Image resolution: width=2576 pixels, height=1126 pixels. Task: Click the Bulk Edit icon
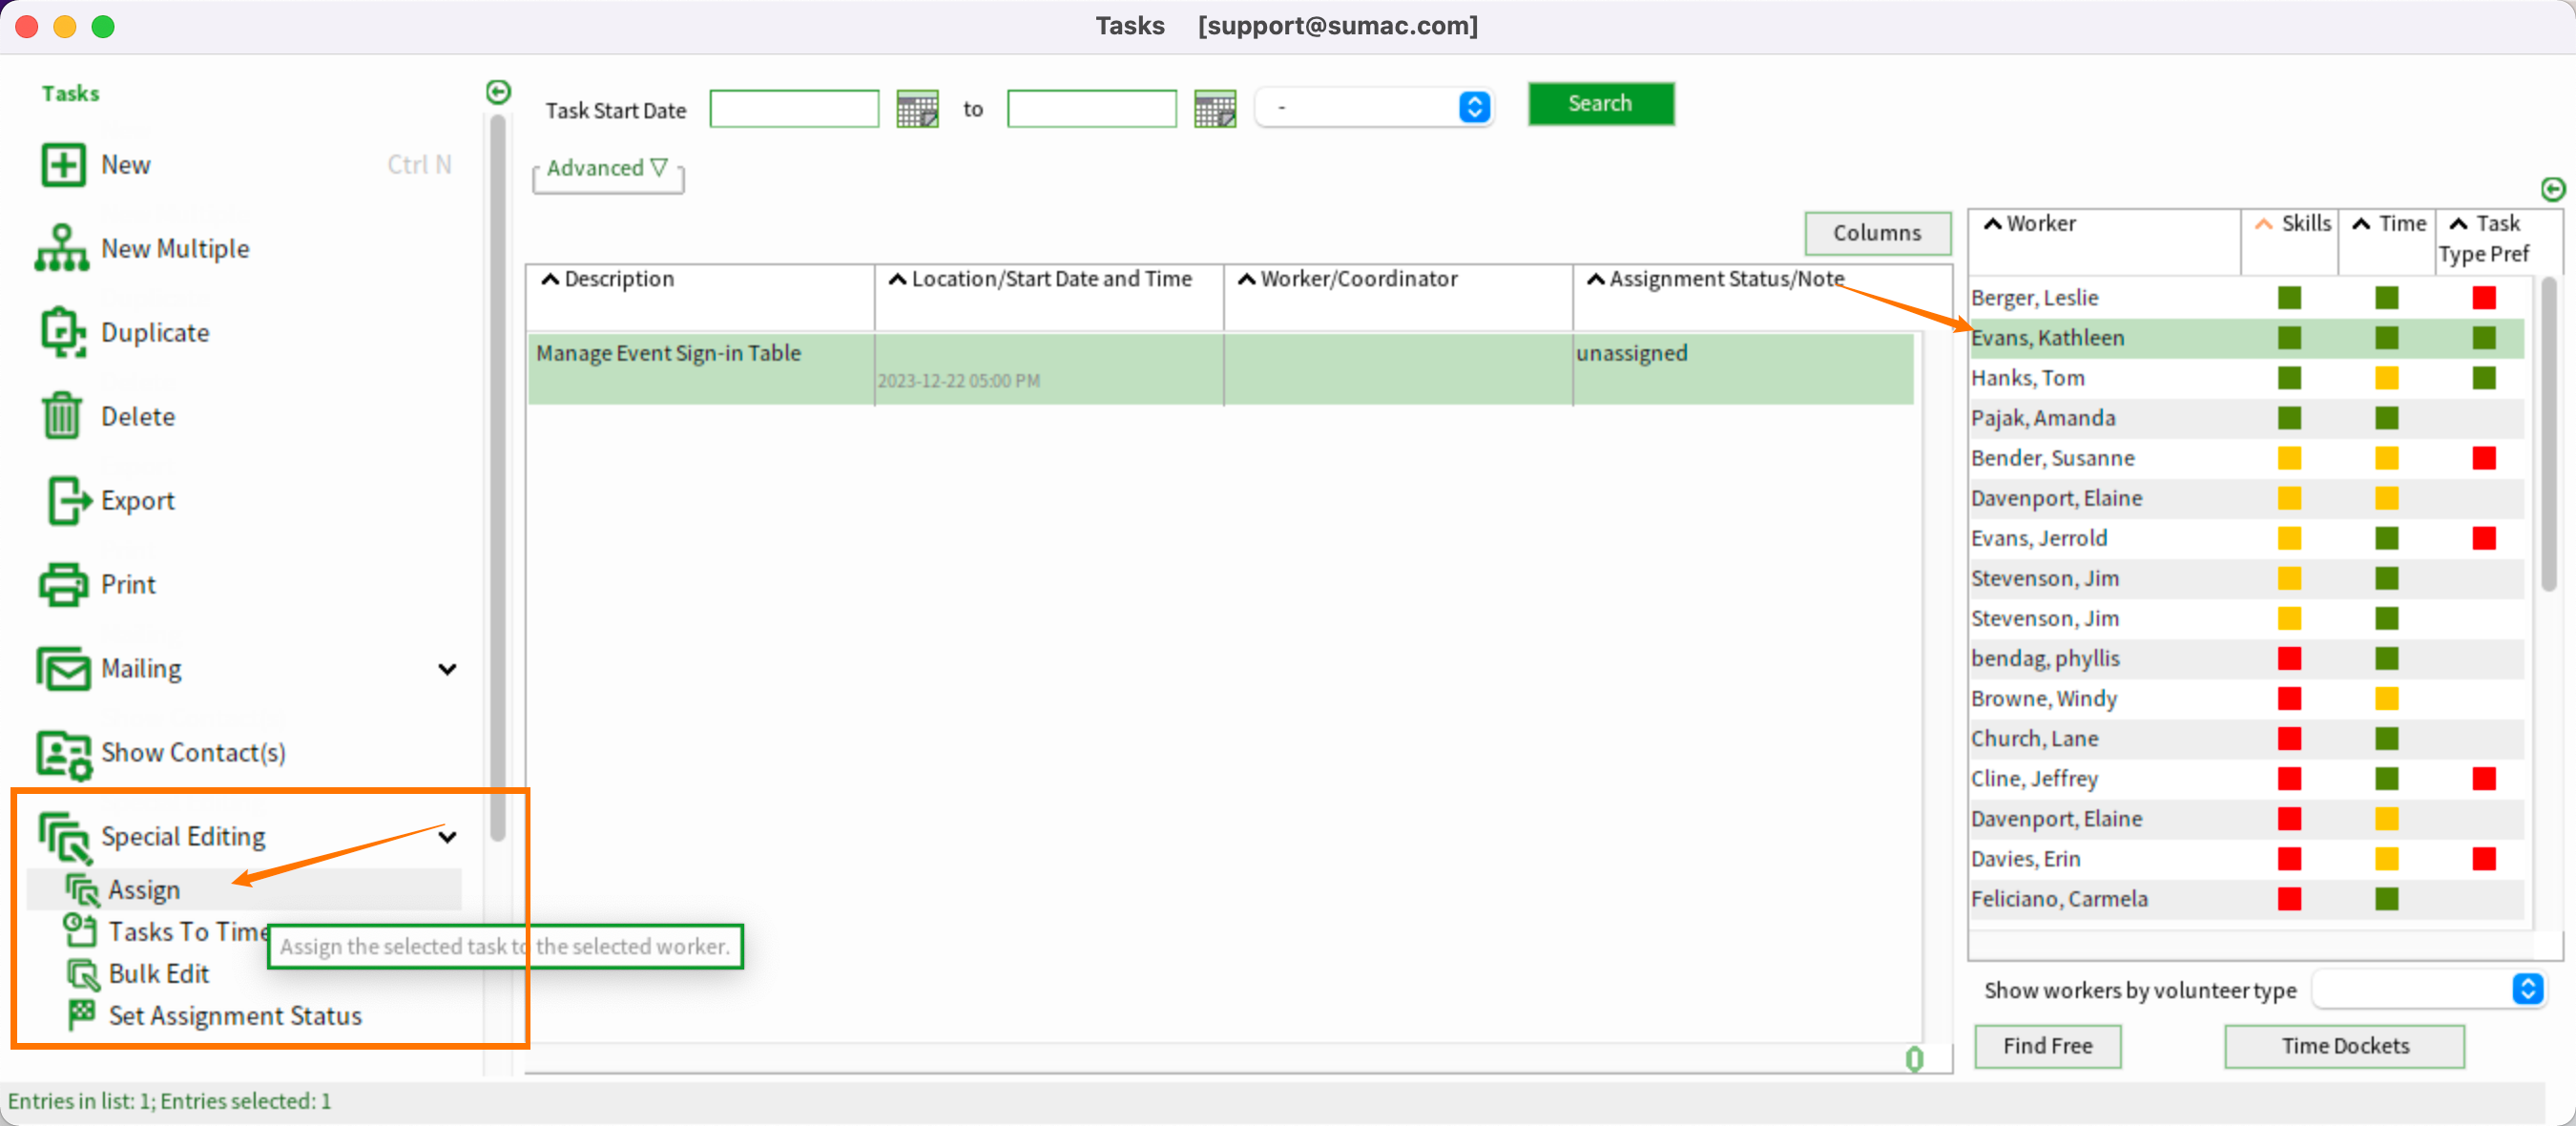point(82,974)
